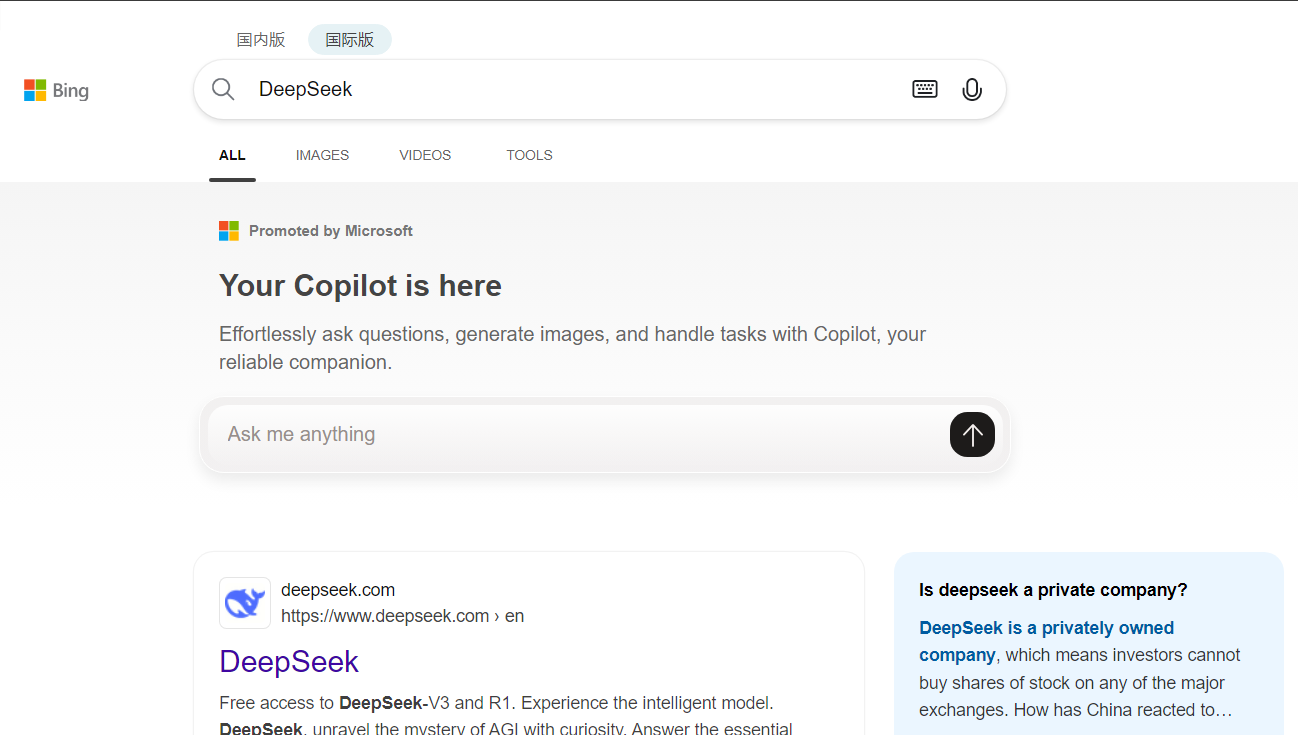1298x735 pixels.
Task: Click the https://www.deepseek.com › en URL
Action: 402,616
